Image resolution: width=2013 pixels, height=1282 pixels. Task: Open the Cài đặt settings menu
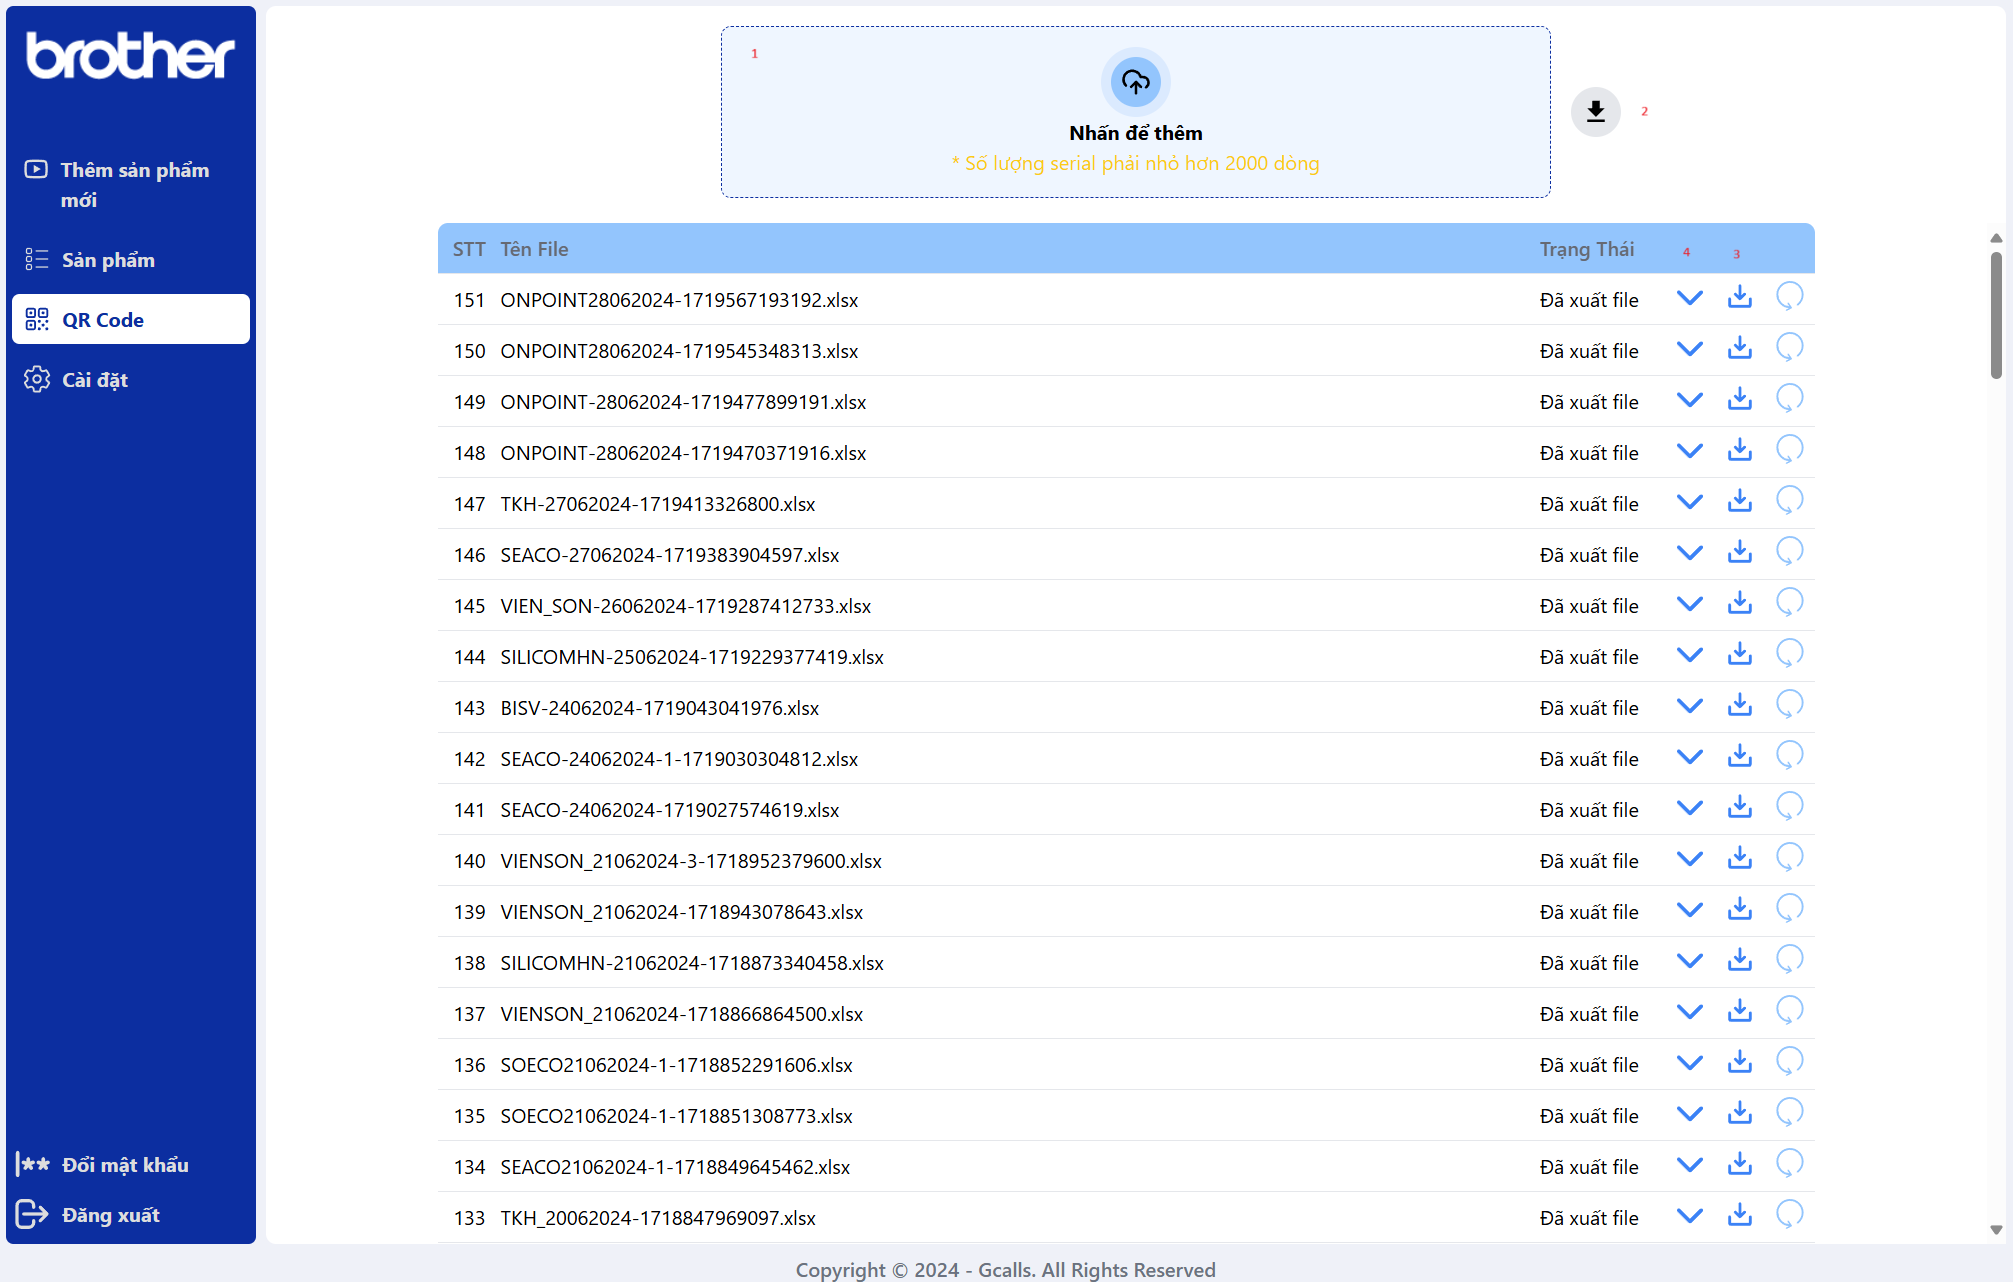point(94,380)
